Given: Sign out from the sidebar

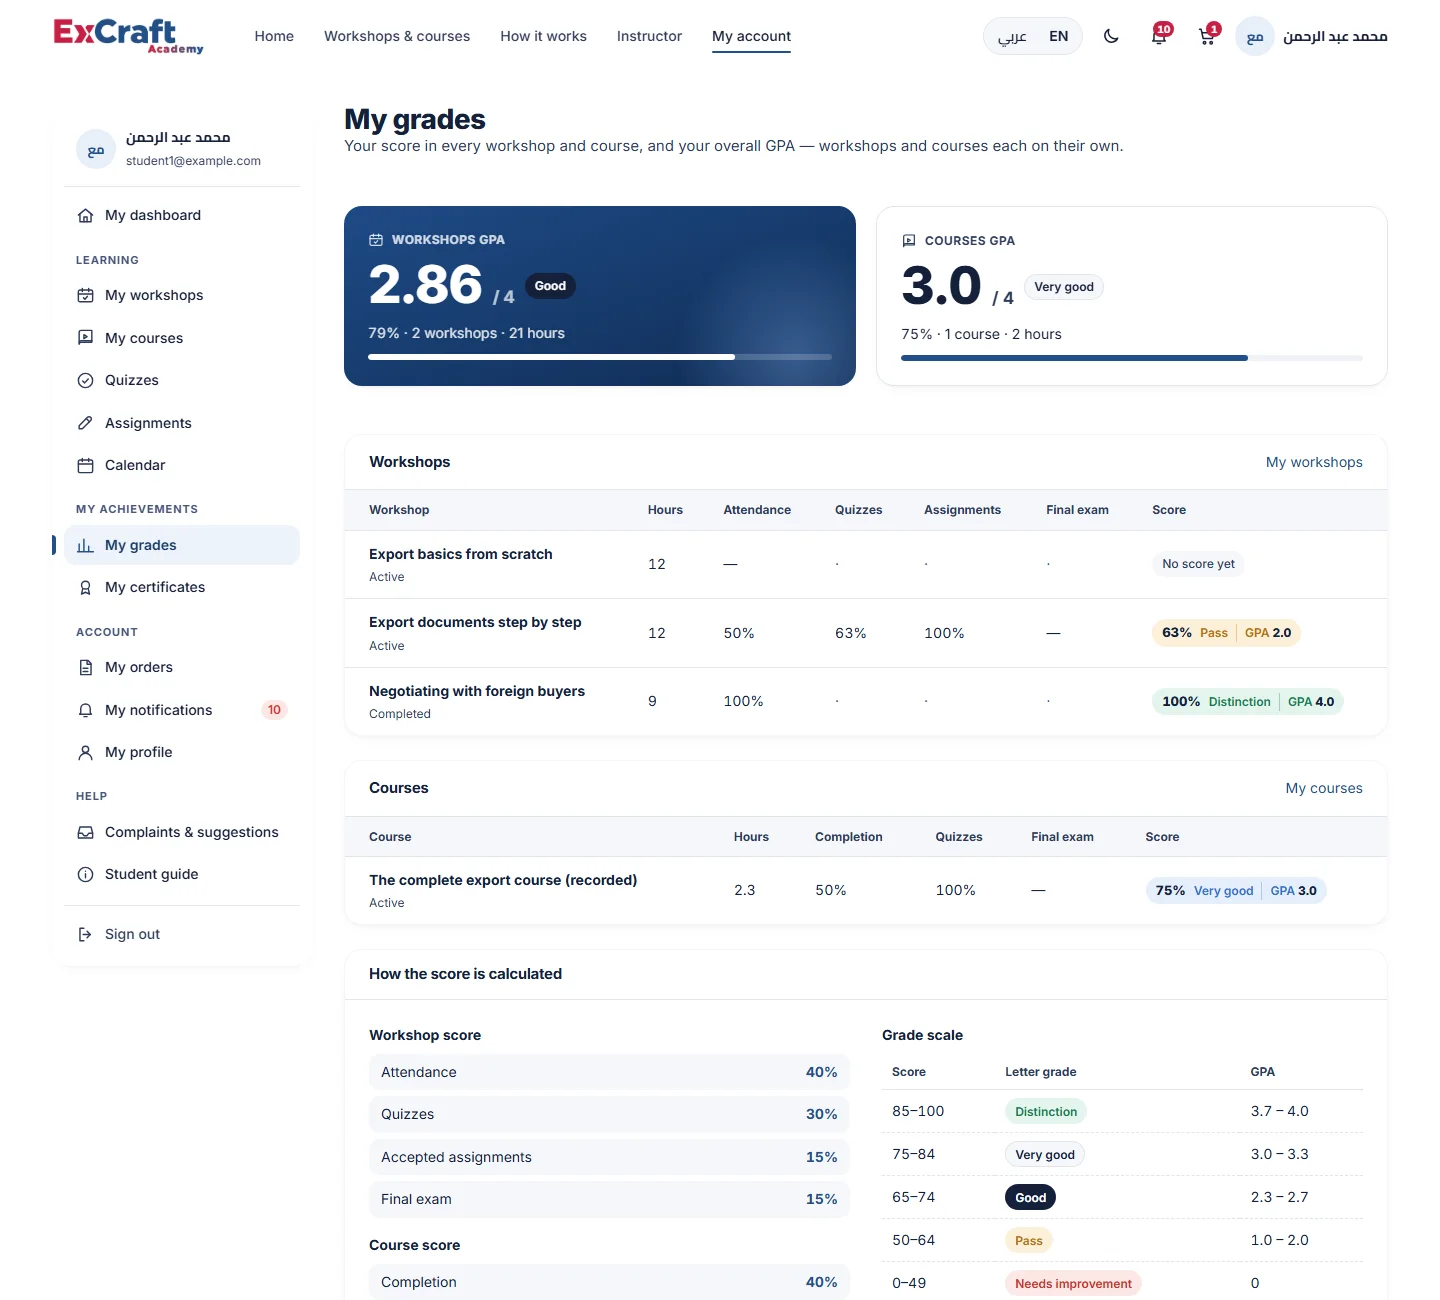Looking at the screenshot, I should 182,934.
